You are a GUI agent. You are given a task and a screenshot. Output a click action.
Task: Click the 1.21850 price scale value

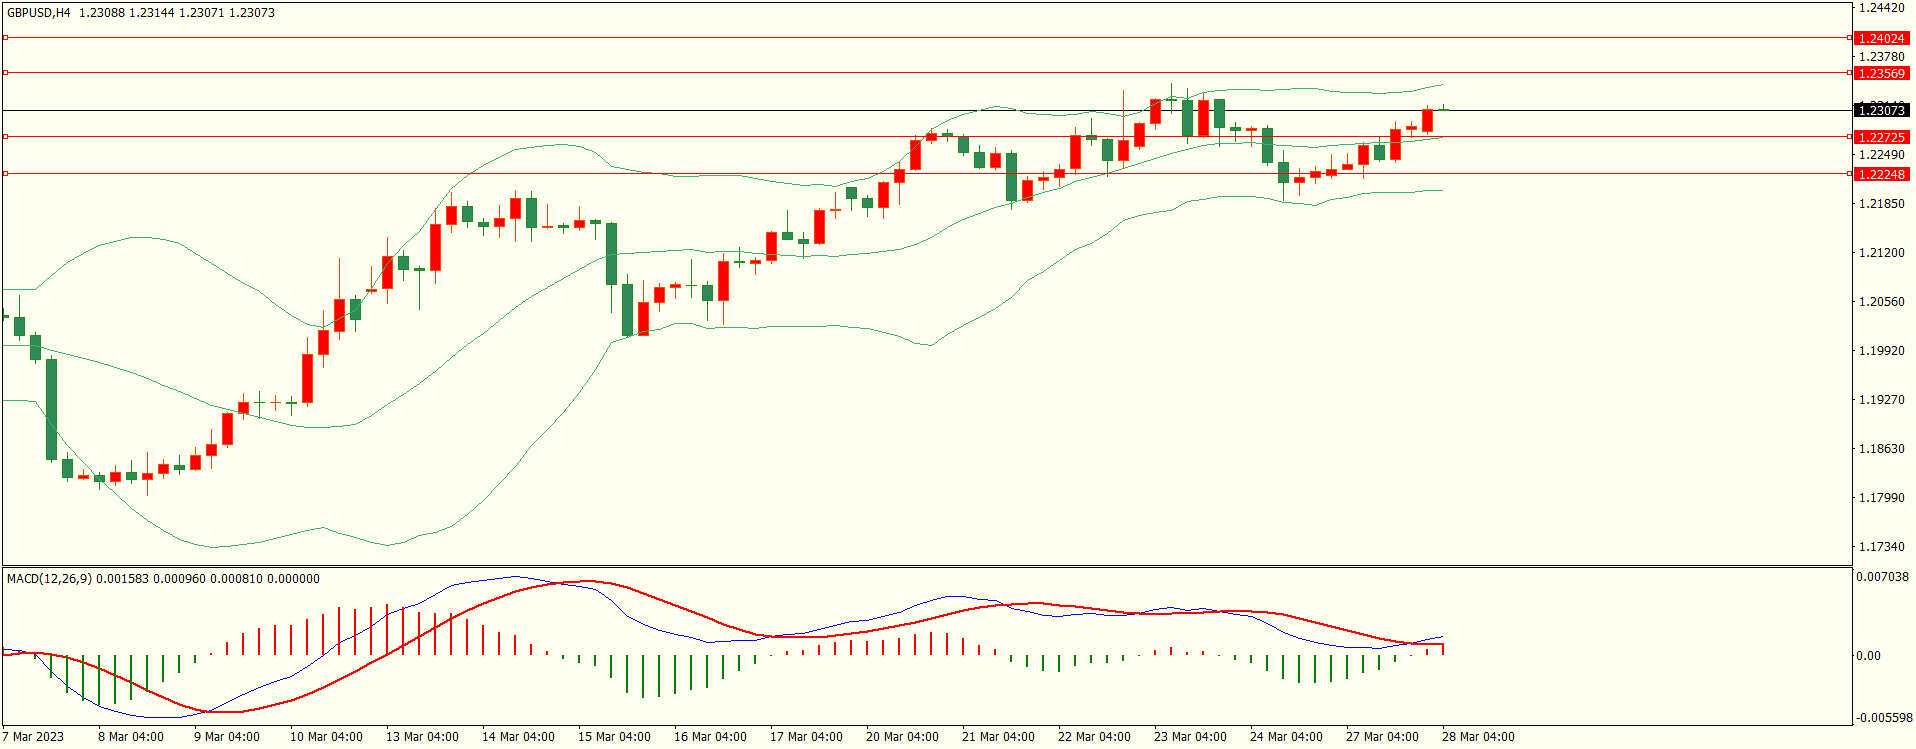1881,204
